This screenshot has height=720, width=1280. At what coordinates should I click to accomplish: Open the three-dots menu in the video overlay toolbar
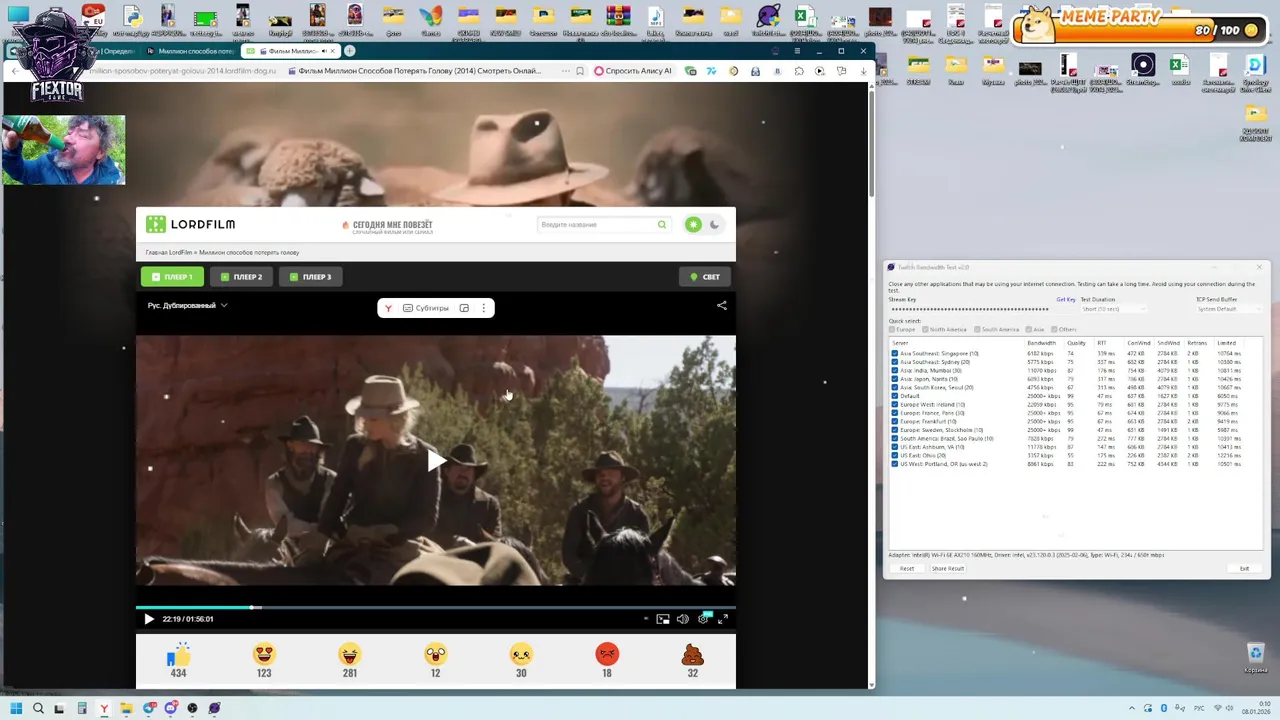pos(483,308)
